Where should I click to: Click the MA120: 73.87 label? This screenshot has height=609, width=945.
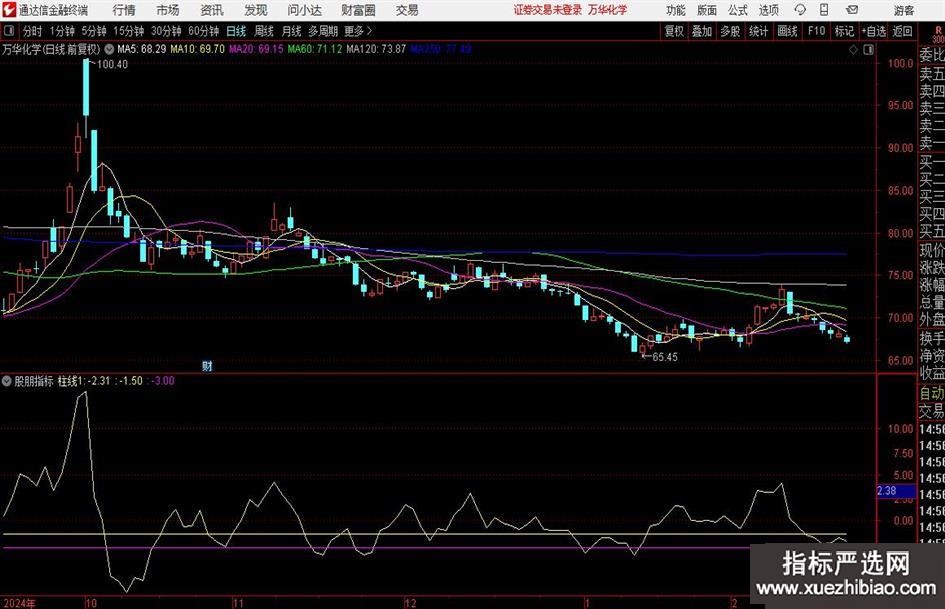pos(376,49)
